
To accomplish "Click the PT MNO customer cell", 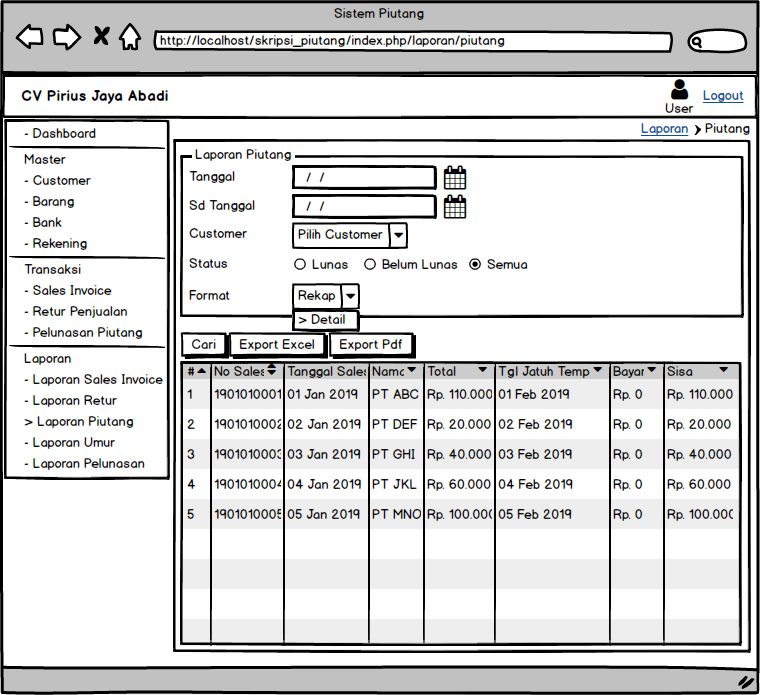I will (396, 514).
